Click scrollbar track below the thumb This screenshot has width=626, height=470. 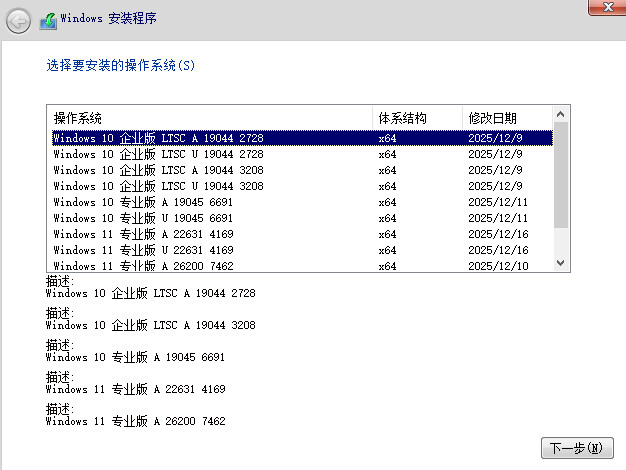coord(560,244)
